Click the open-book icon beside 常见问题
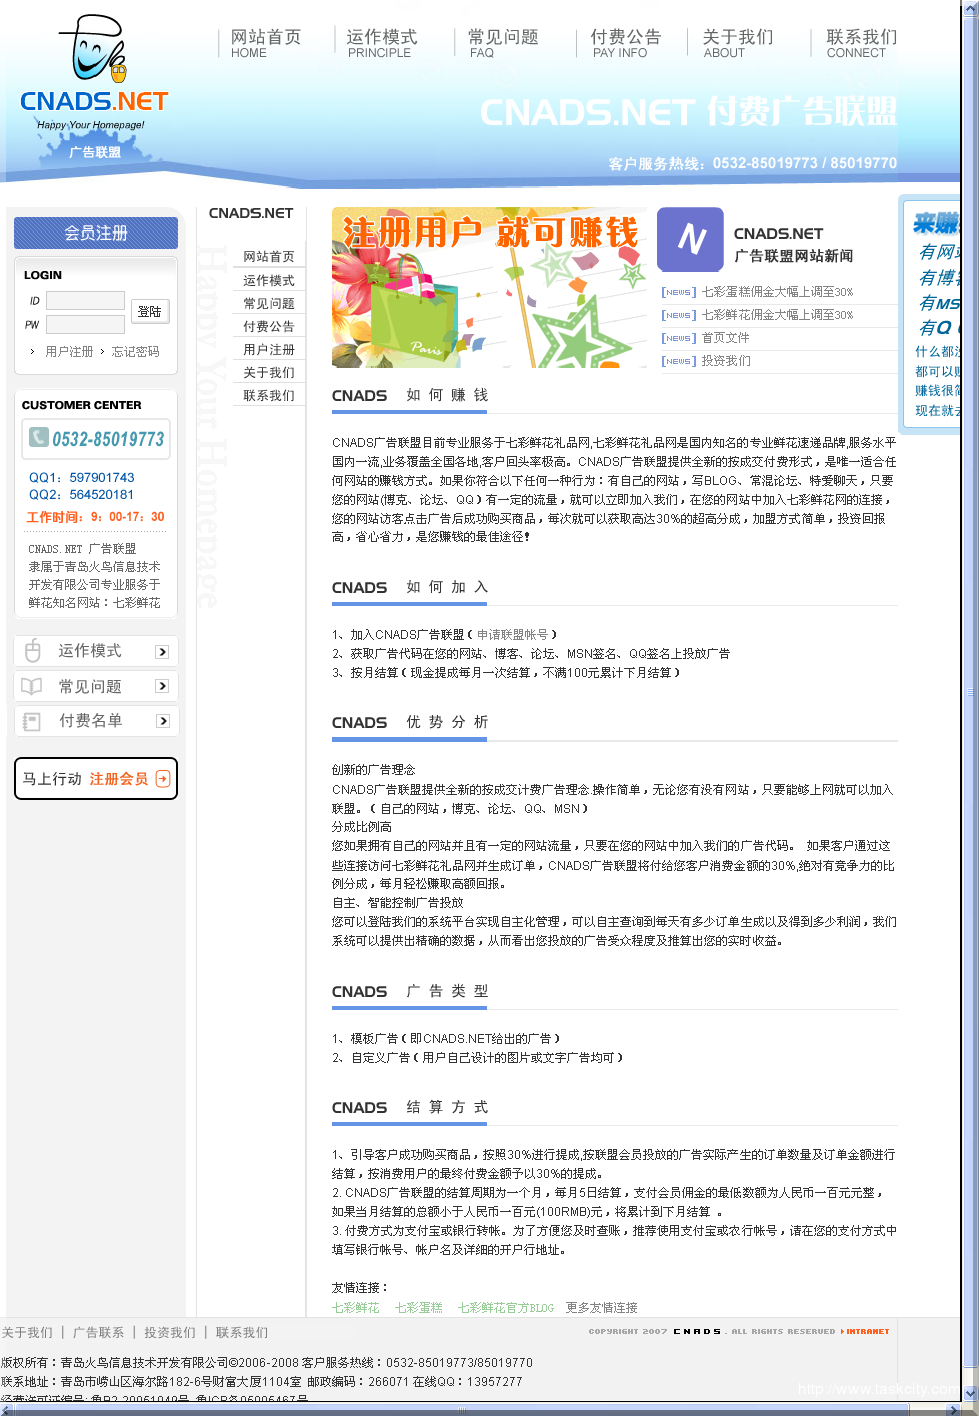Image resolution: width=979 pixels, height=1416 pixels. click(31, 686)
